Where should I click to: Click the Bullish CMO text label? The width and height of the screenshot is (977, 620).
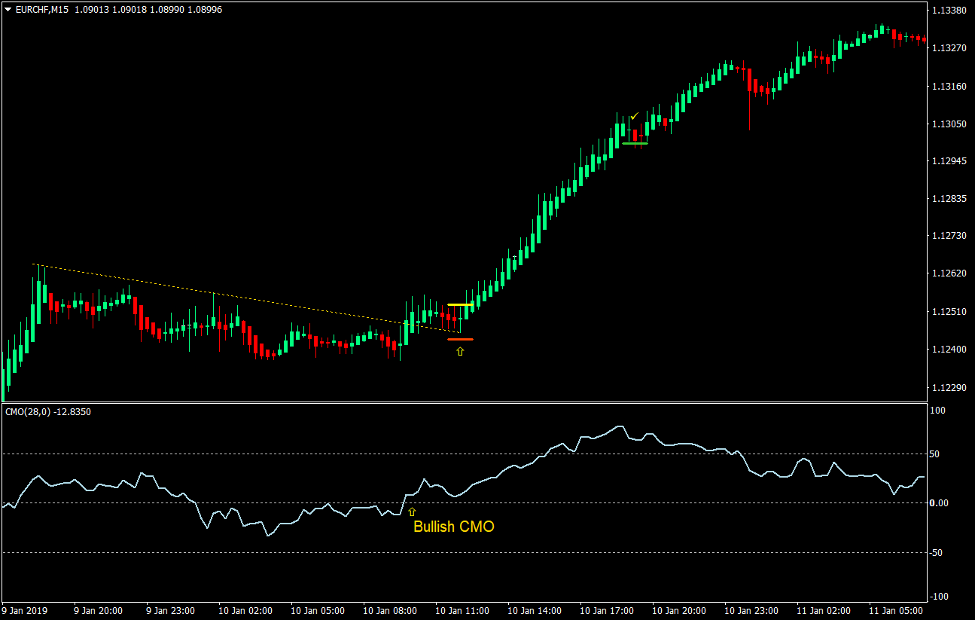(456, 526)
